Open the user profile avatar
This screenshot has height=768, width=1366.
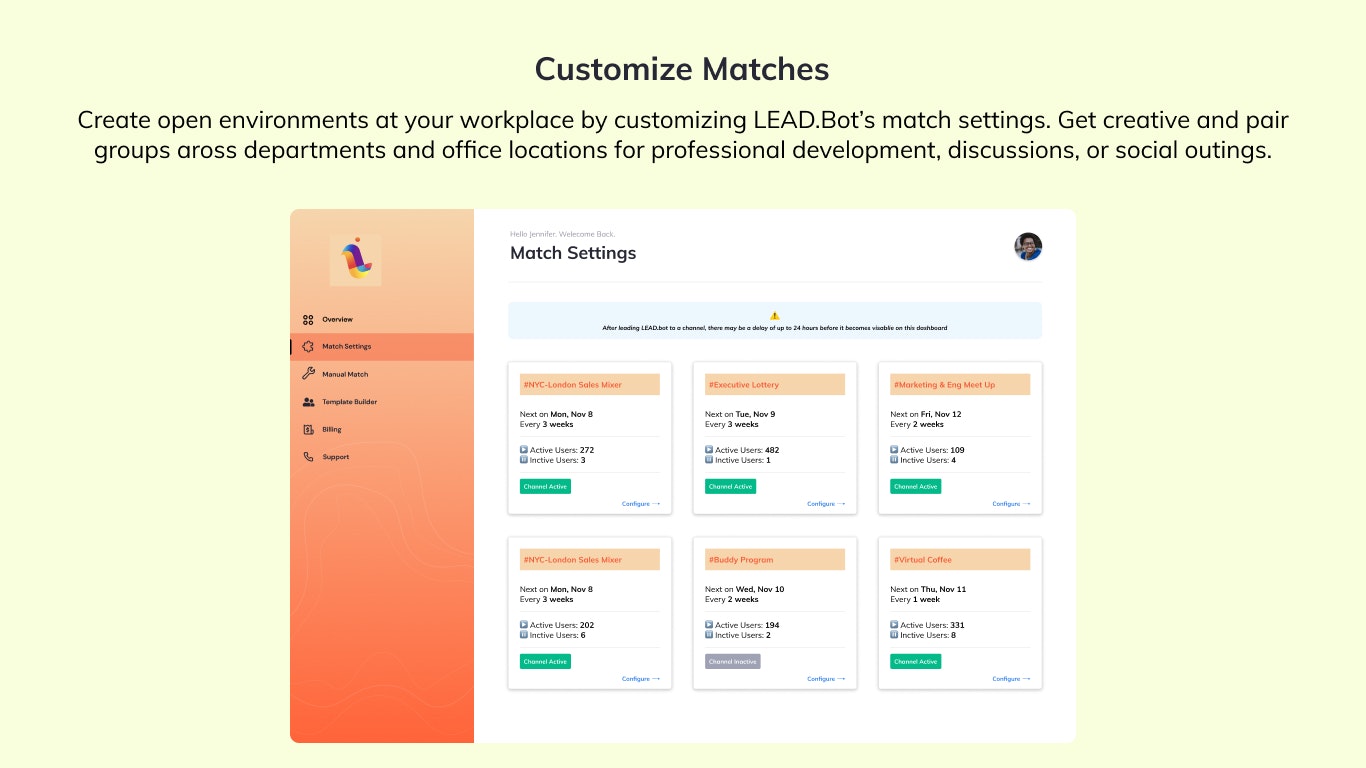click(x=1028, y=247)
